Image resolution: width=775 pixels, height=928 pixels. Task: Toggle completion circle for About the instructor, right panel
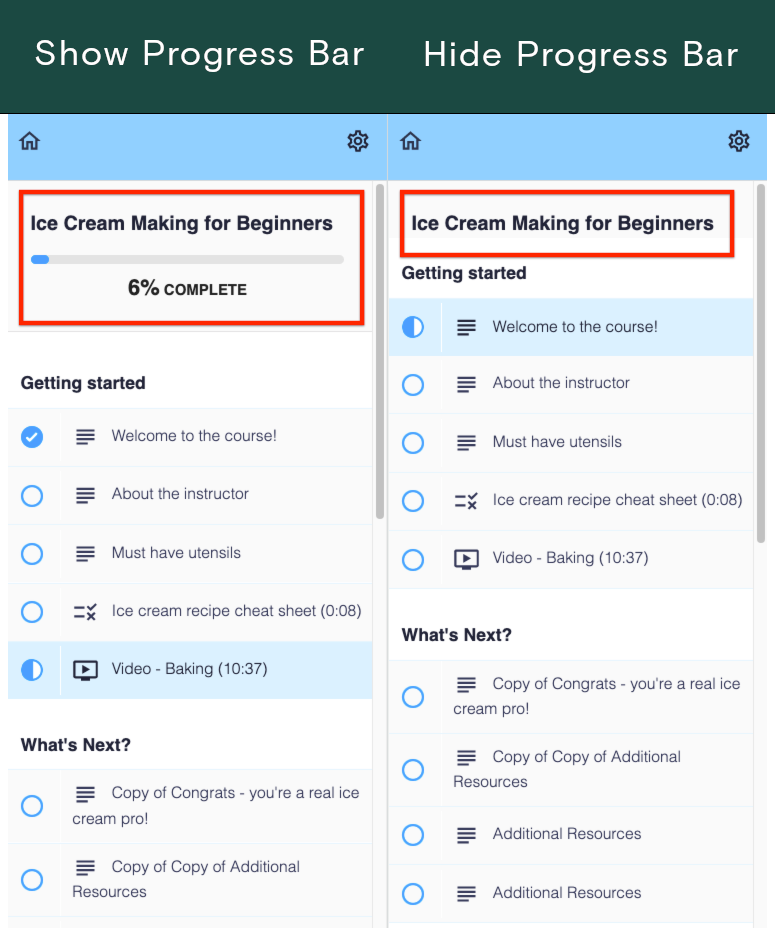pyautogui.click(x=413, y=385)
